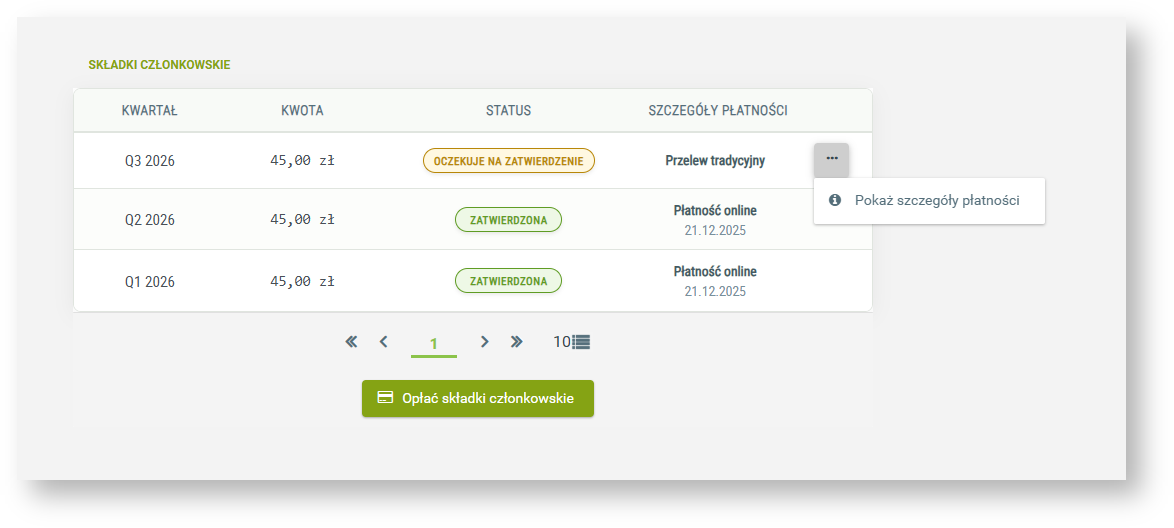Image resolution: width=1174 pixels, height=528 pixels.
Task: Select the 'Przelew tradycyjny' payment detail
Action: pyautogui.click(x=715, y=161)
